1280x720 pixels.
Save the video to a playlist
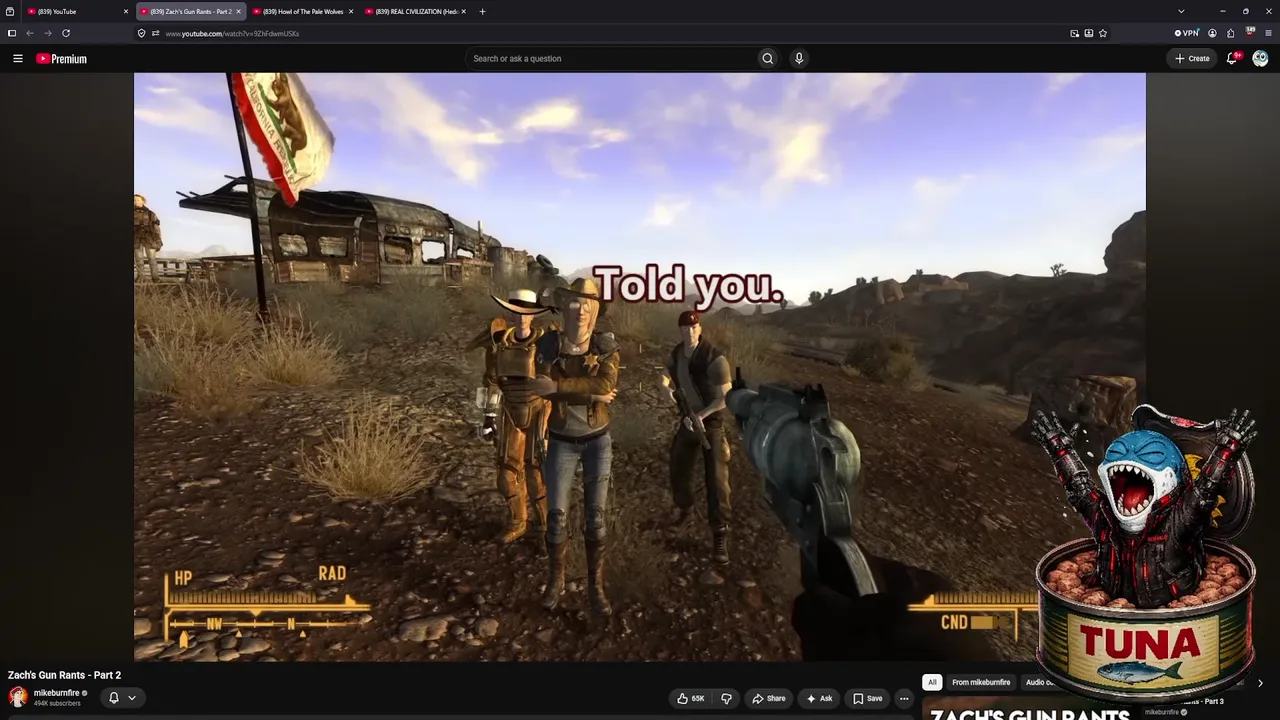click(868, 698)
